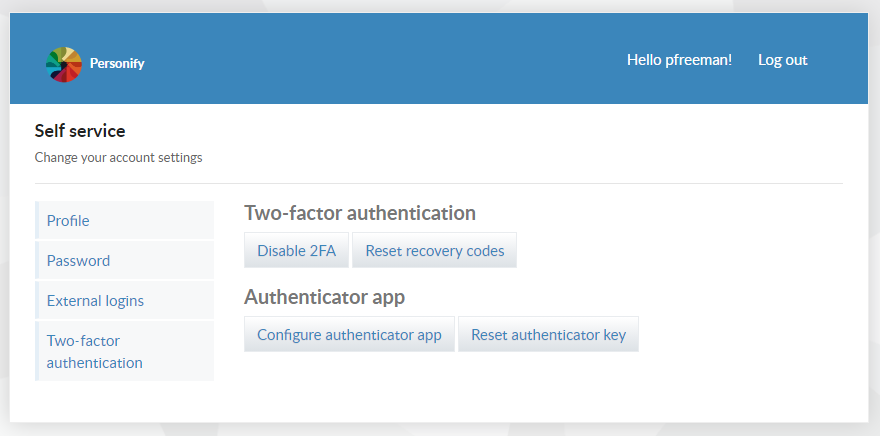The height and width of the screenshot is (436, 880).
Task: Click the Personify brand name text
Action: 117,63
